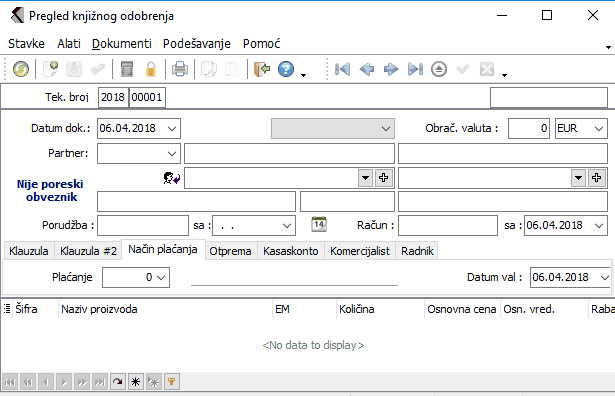615x396 pixels.
Task: Open the blue help question mark icon
Action: [x=286, y=69]
